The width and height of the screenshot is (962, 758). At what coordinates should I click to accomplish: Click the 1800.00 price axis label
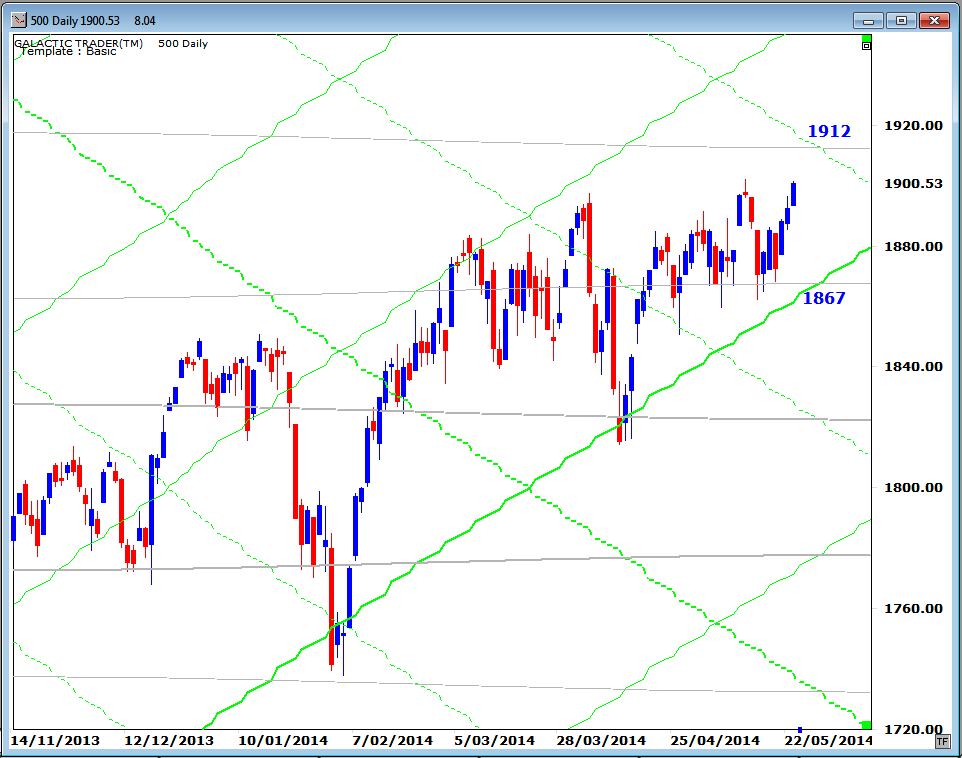click(x=913, y=487)
